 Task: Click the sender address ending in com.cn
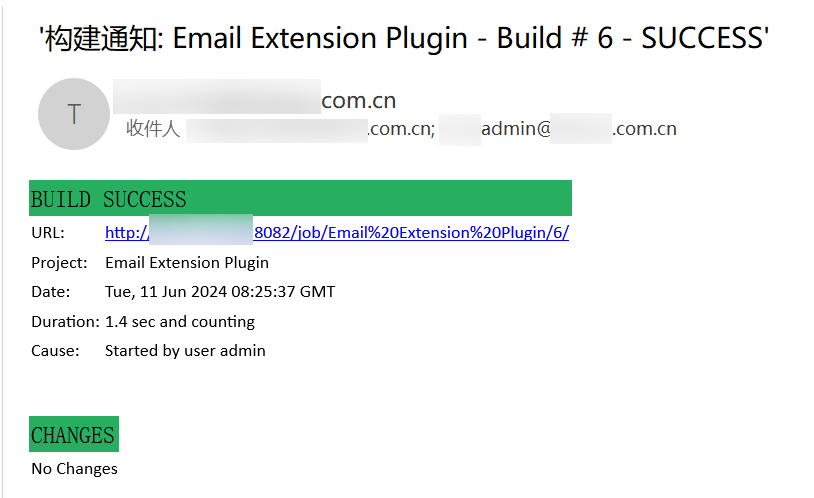pyautogui.click(x=255, y=100)
